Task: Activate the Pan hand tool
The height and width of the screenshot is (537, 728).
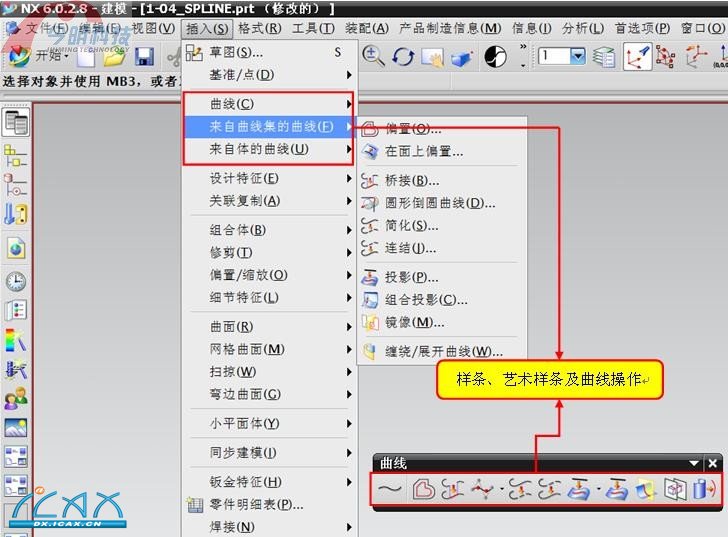Action: 432,57
